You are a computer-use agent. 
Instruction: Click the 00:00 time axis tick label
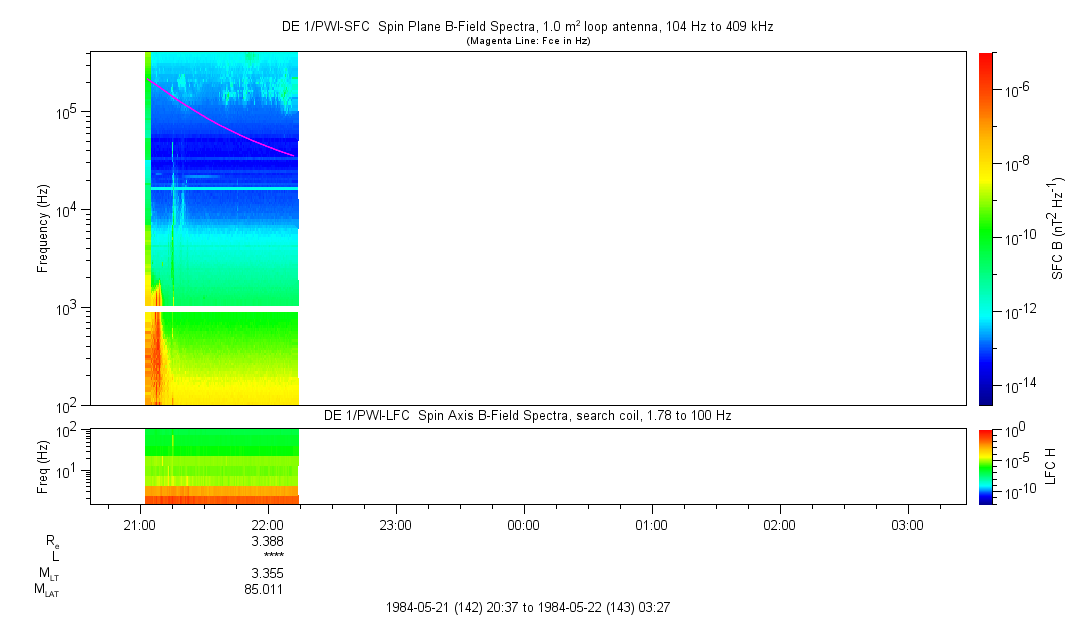coord(523,524)
